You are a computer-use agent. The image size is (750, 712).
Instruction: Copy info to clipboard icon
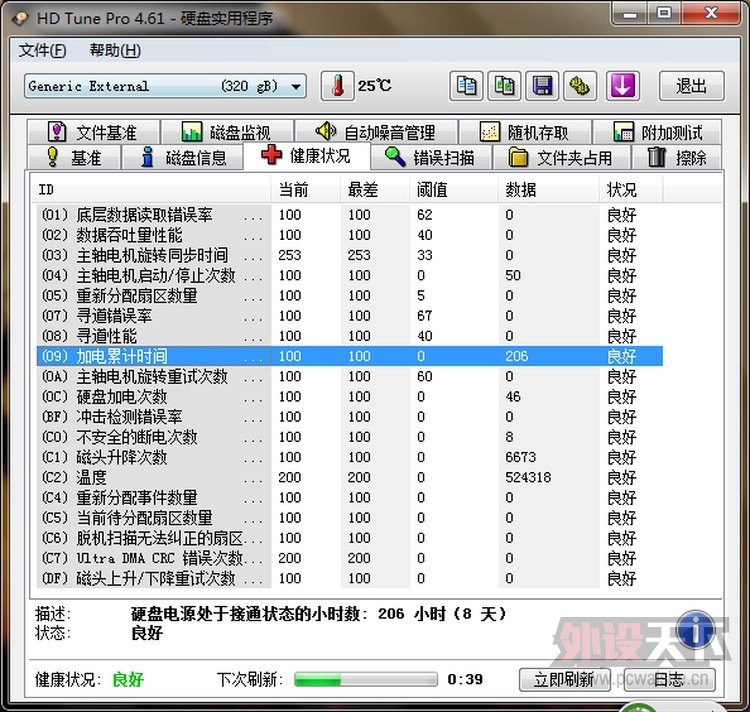[466, 86]
